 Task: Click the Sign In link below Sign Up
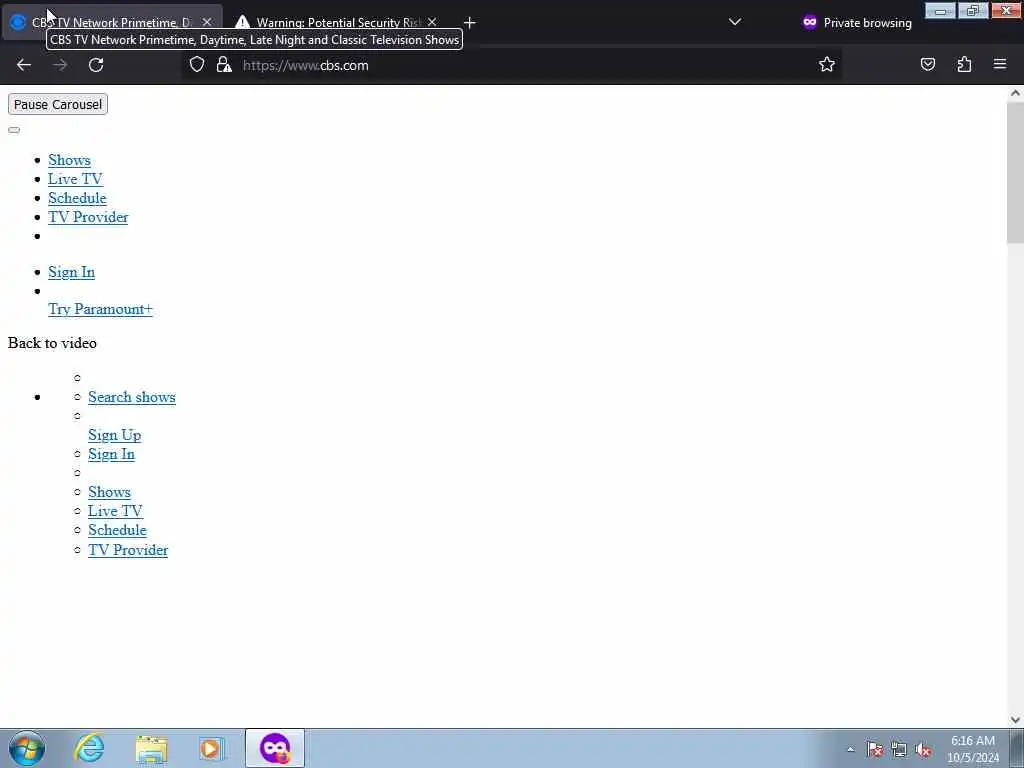click(111, 454)
